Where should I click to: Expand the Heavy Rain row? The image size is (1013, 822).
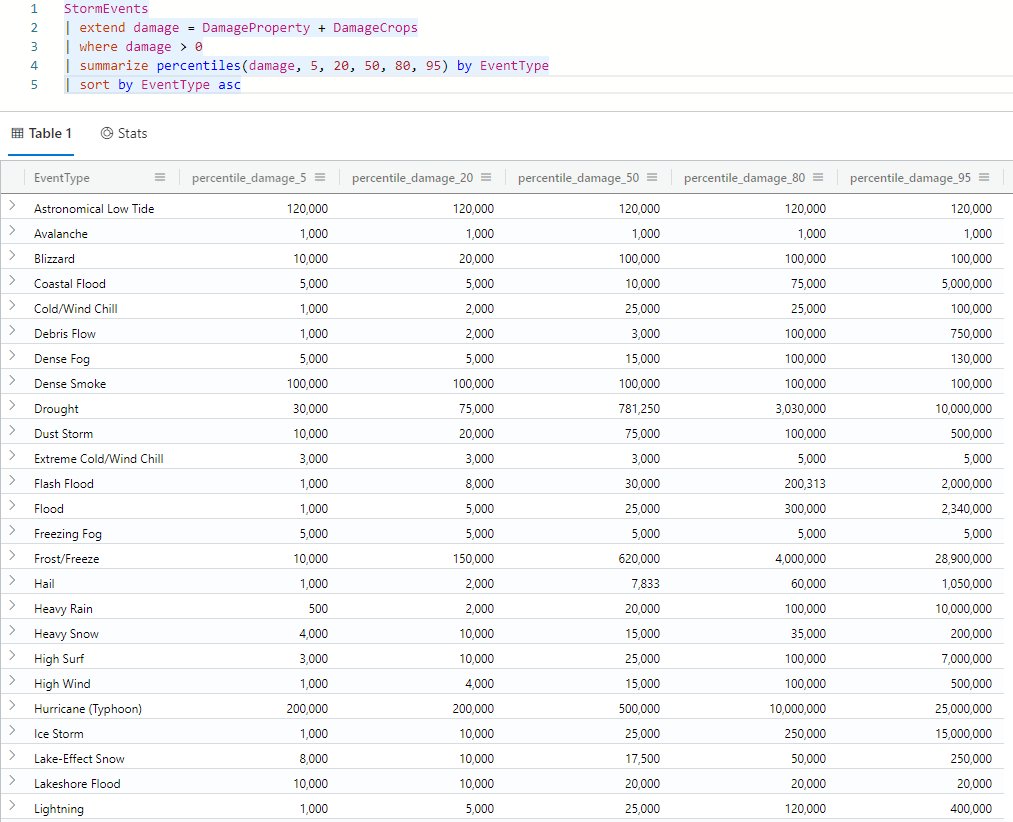(12, 606)
